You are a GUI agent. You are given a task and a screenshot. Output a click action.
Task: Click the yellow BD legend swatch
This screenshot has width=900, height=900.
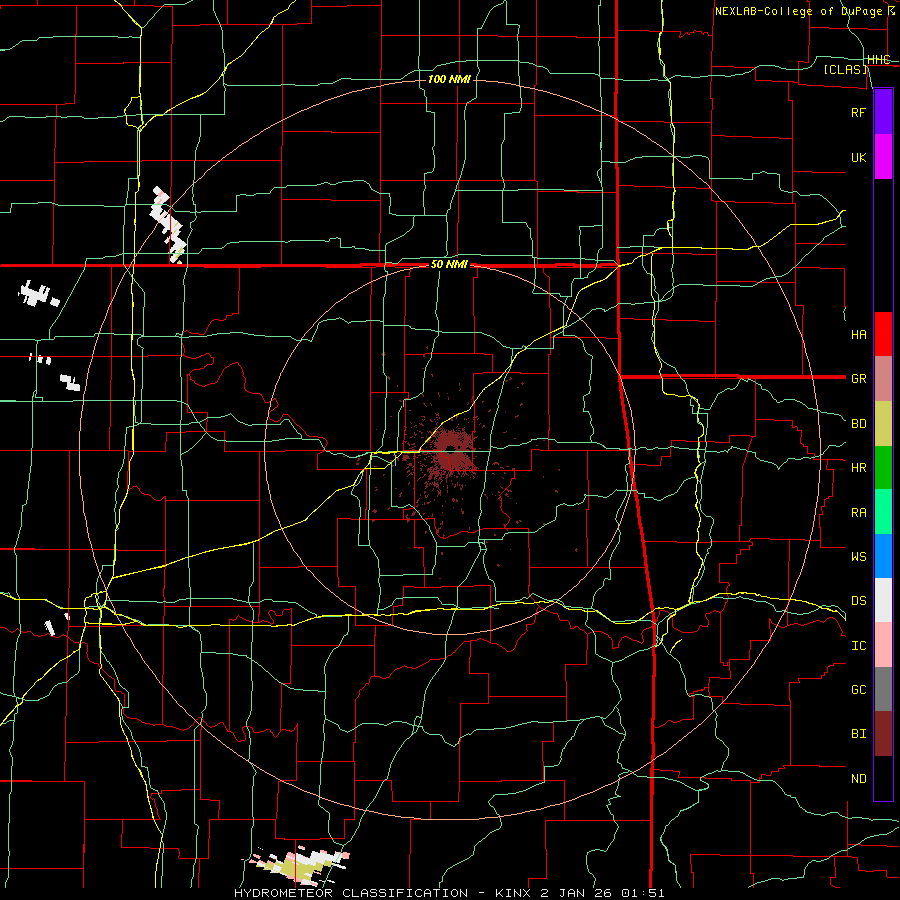click(883, 423)
